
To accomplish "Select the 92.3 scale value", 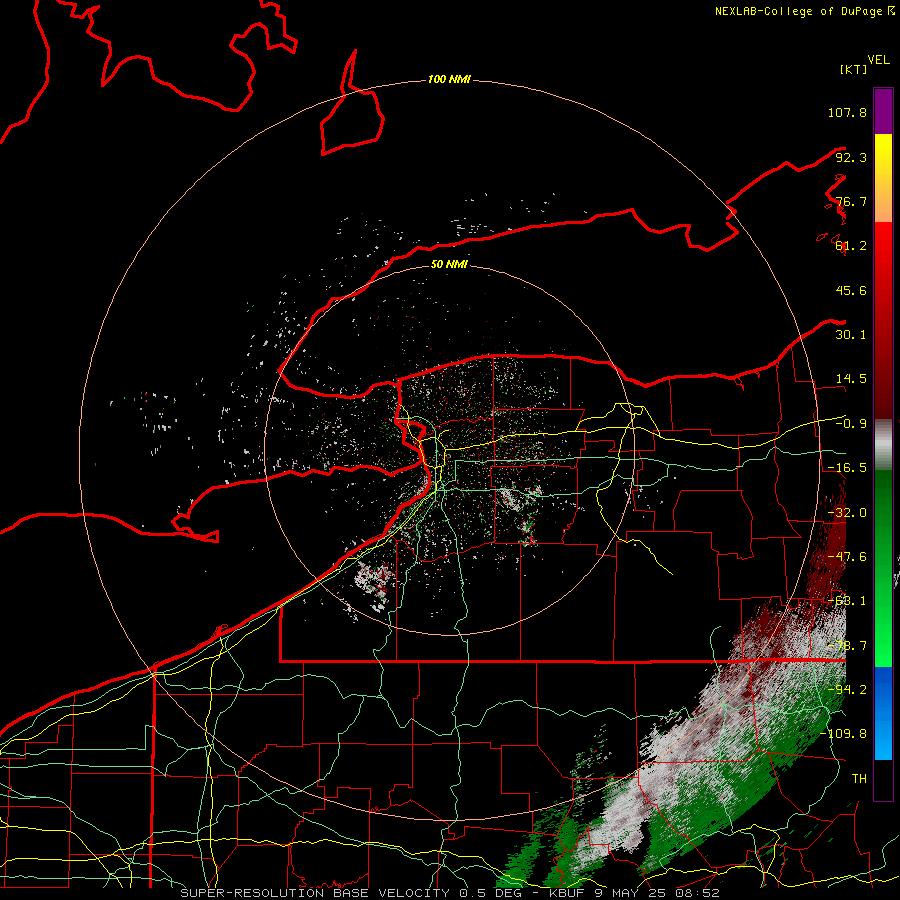I will (x=851, y=157).
